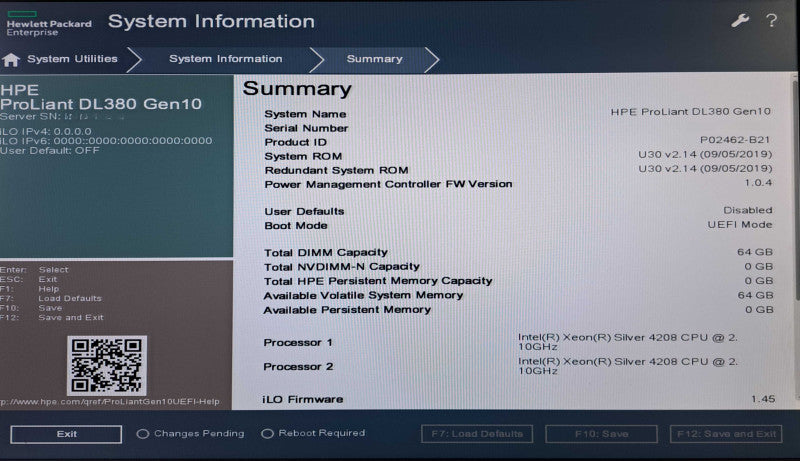
Task: Click Product ID value P02462-B21
Action: pos(735,140)
